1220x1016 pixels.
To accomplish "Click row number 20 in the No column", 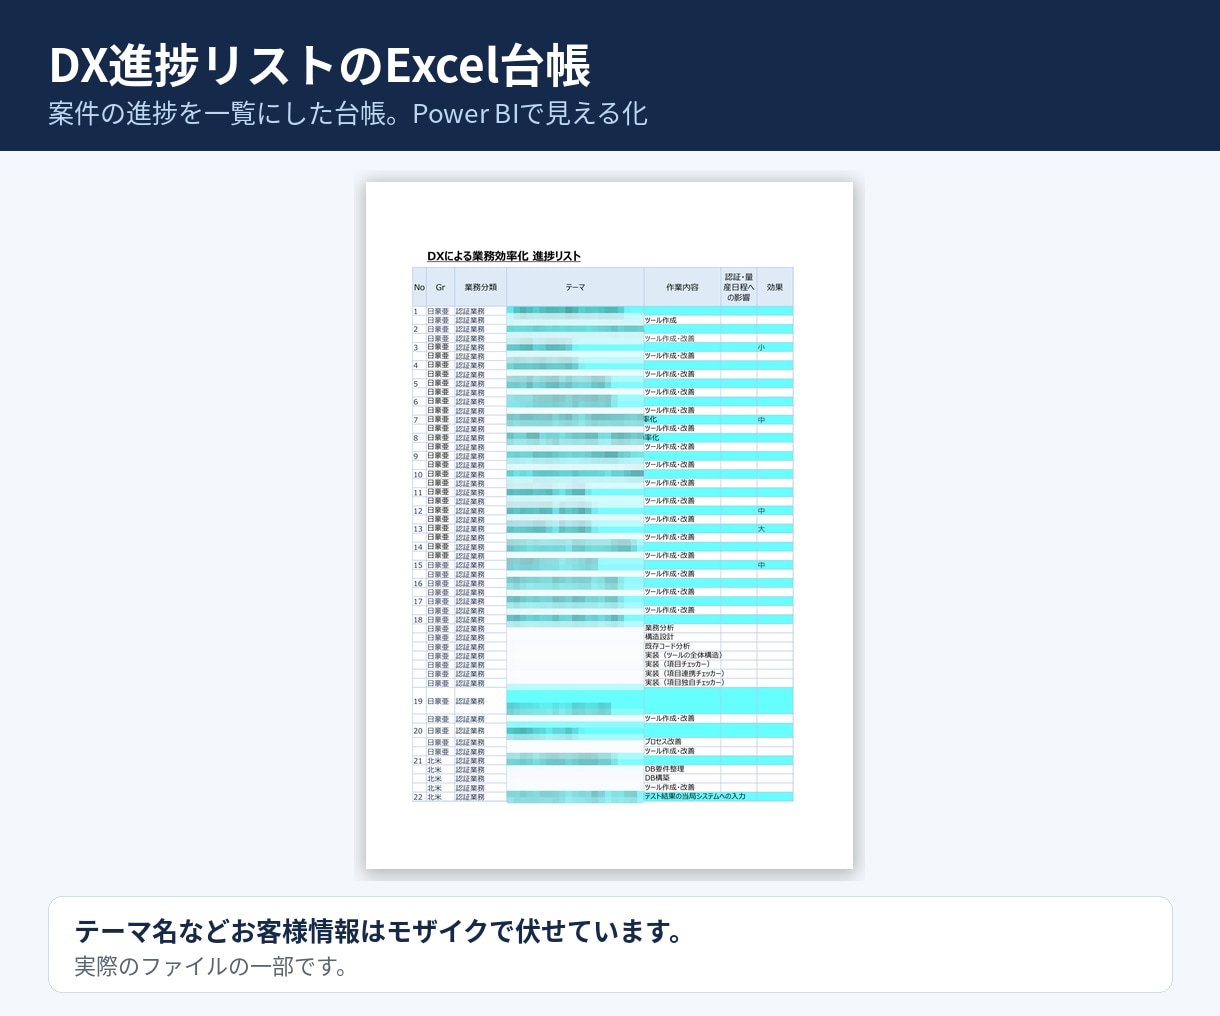I will (419, 731).
